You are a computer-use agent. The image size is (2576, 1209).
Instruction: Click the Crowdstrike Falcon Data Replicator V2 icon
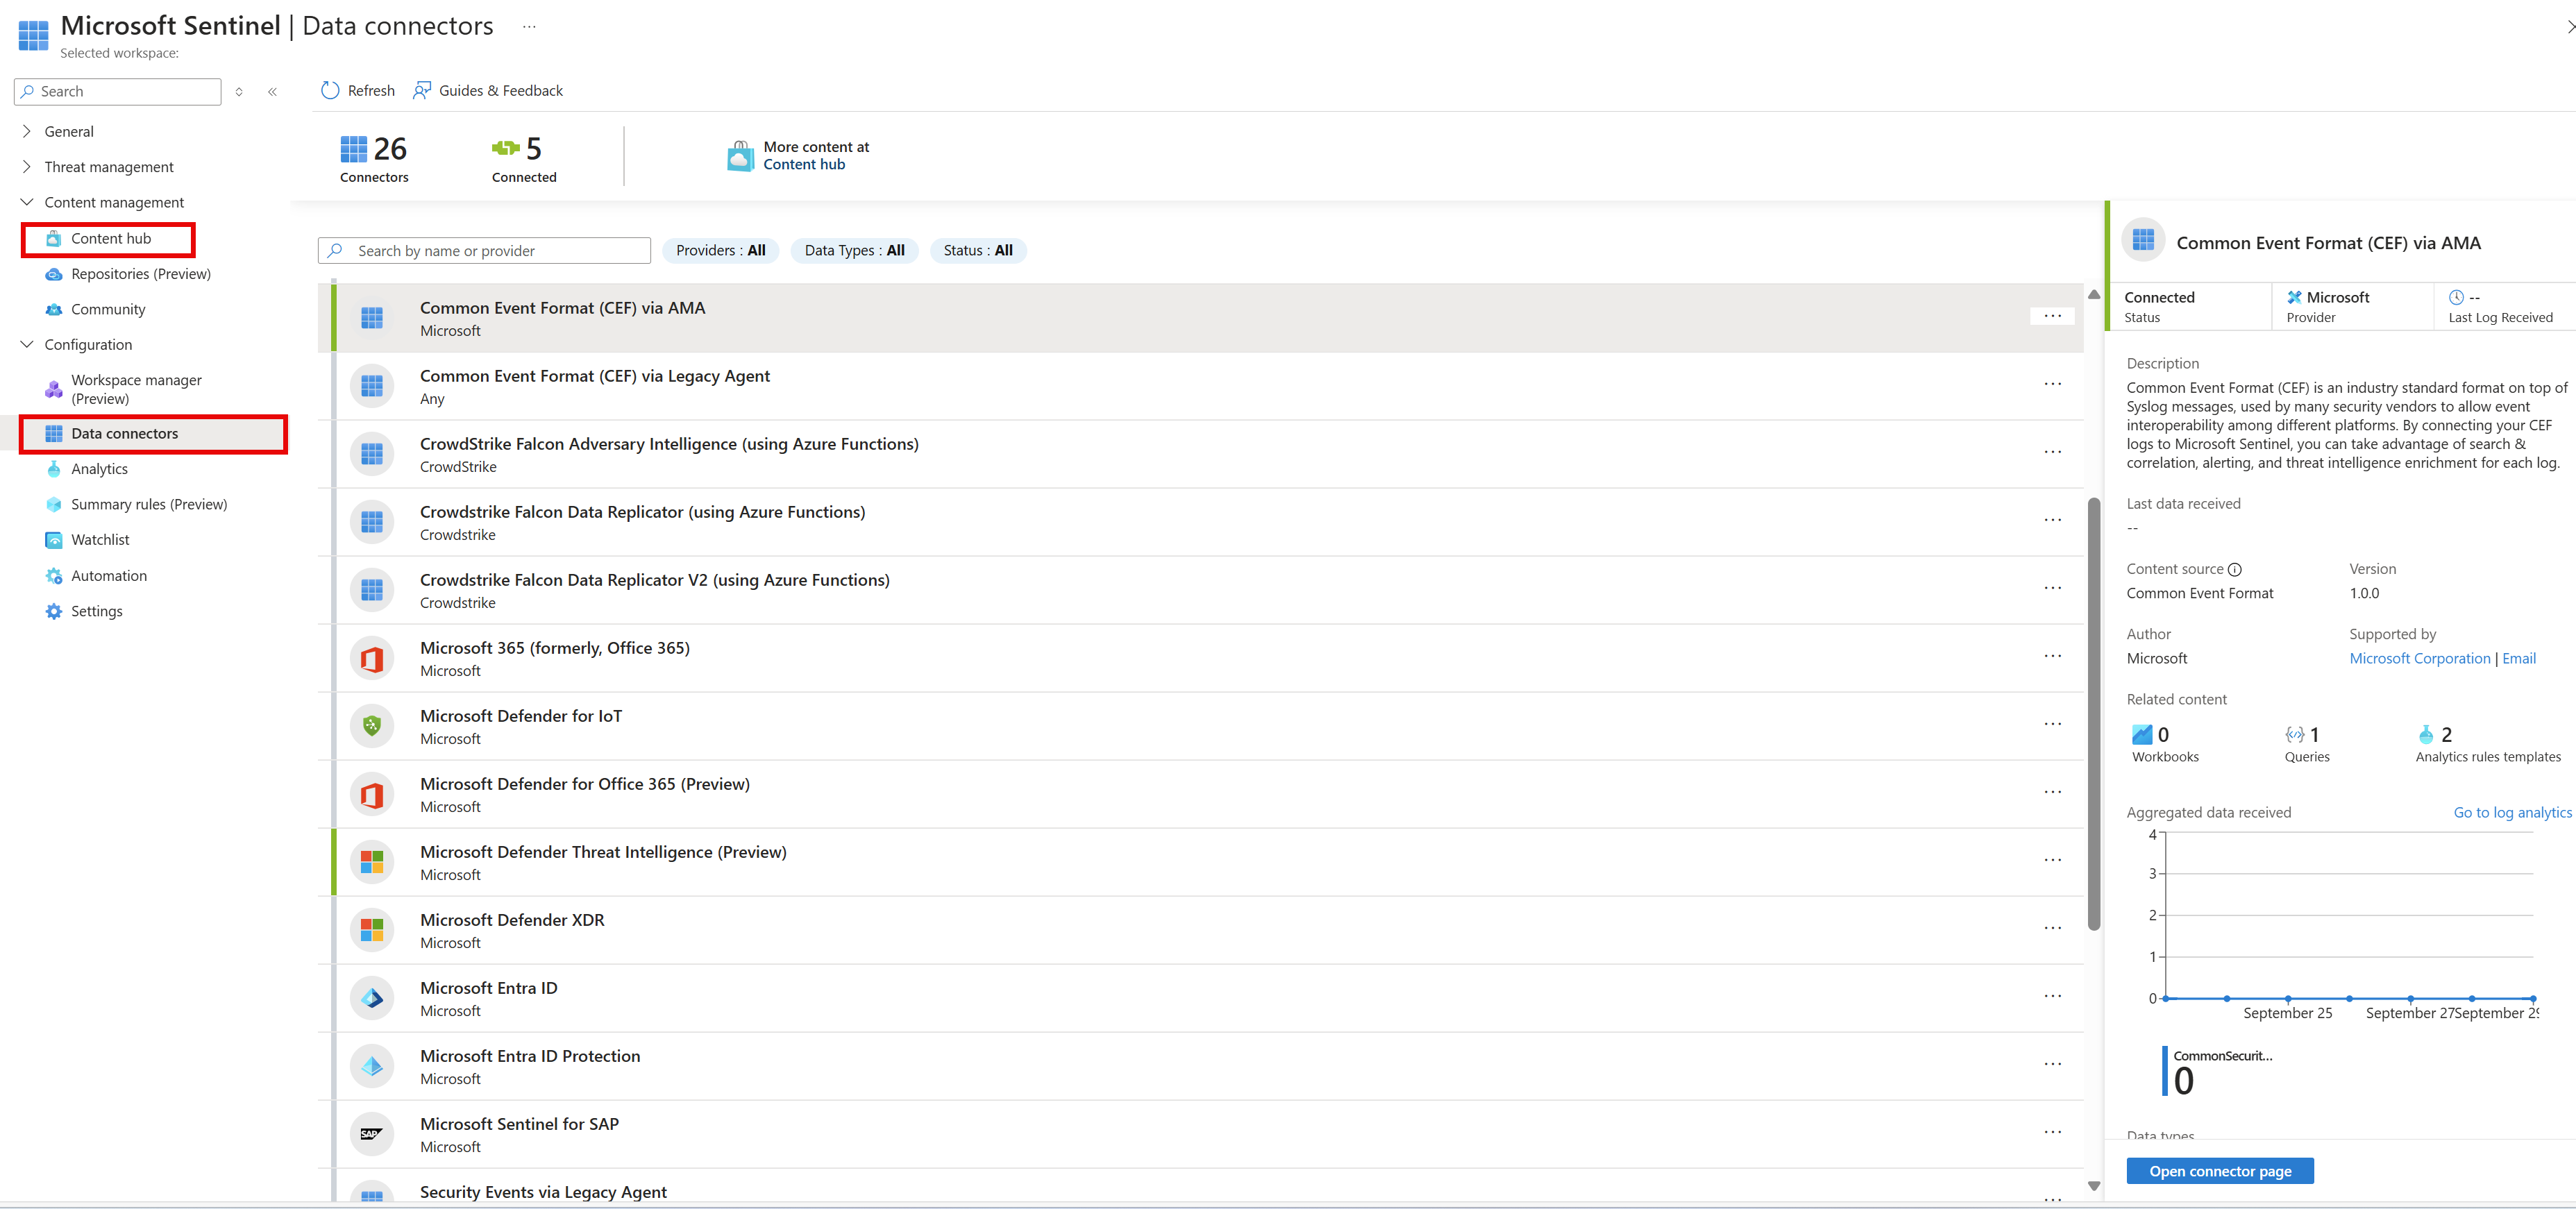coord(372,590)
